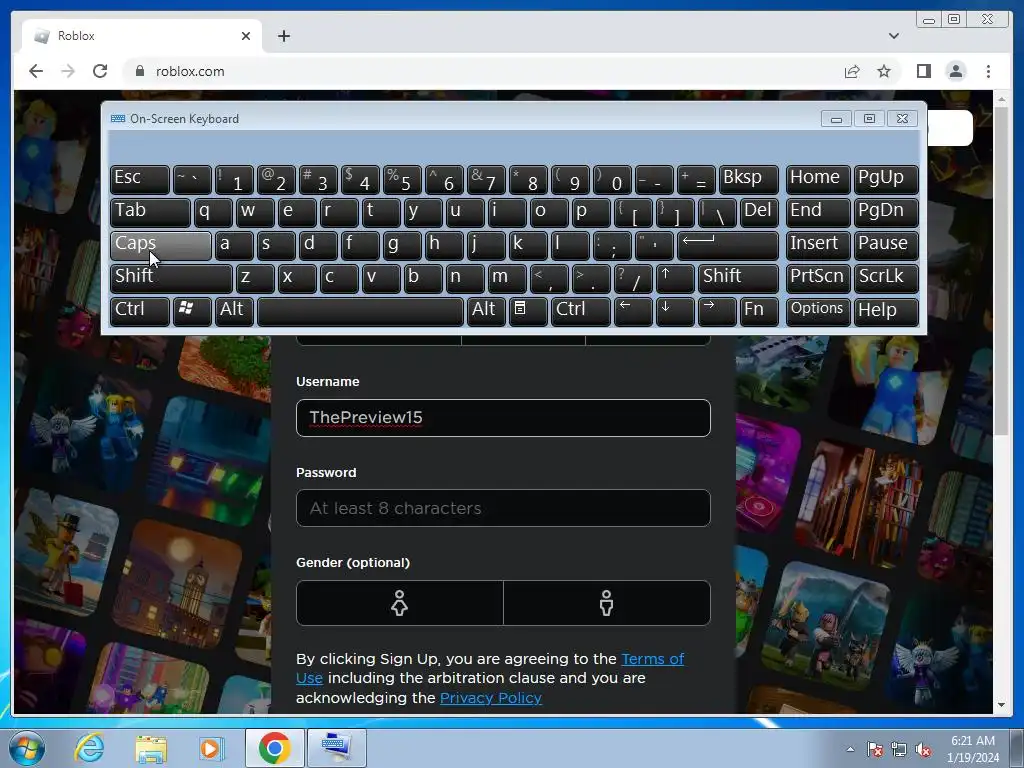Click the roblox.com address bar
This screenshot has height=768, width=1024.
click(483, 71)
